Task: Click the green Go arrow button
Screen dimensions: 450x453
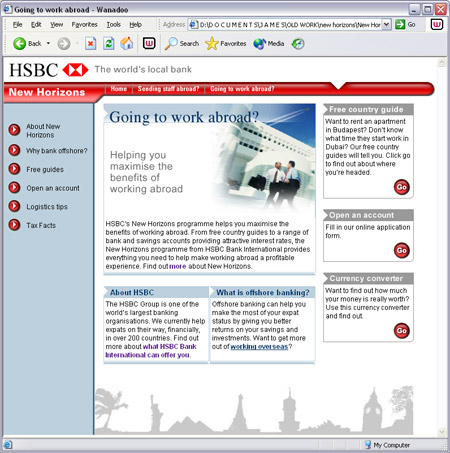Action: click(x=405, y=24)
